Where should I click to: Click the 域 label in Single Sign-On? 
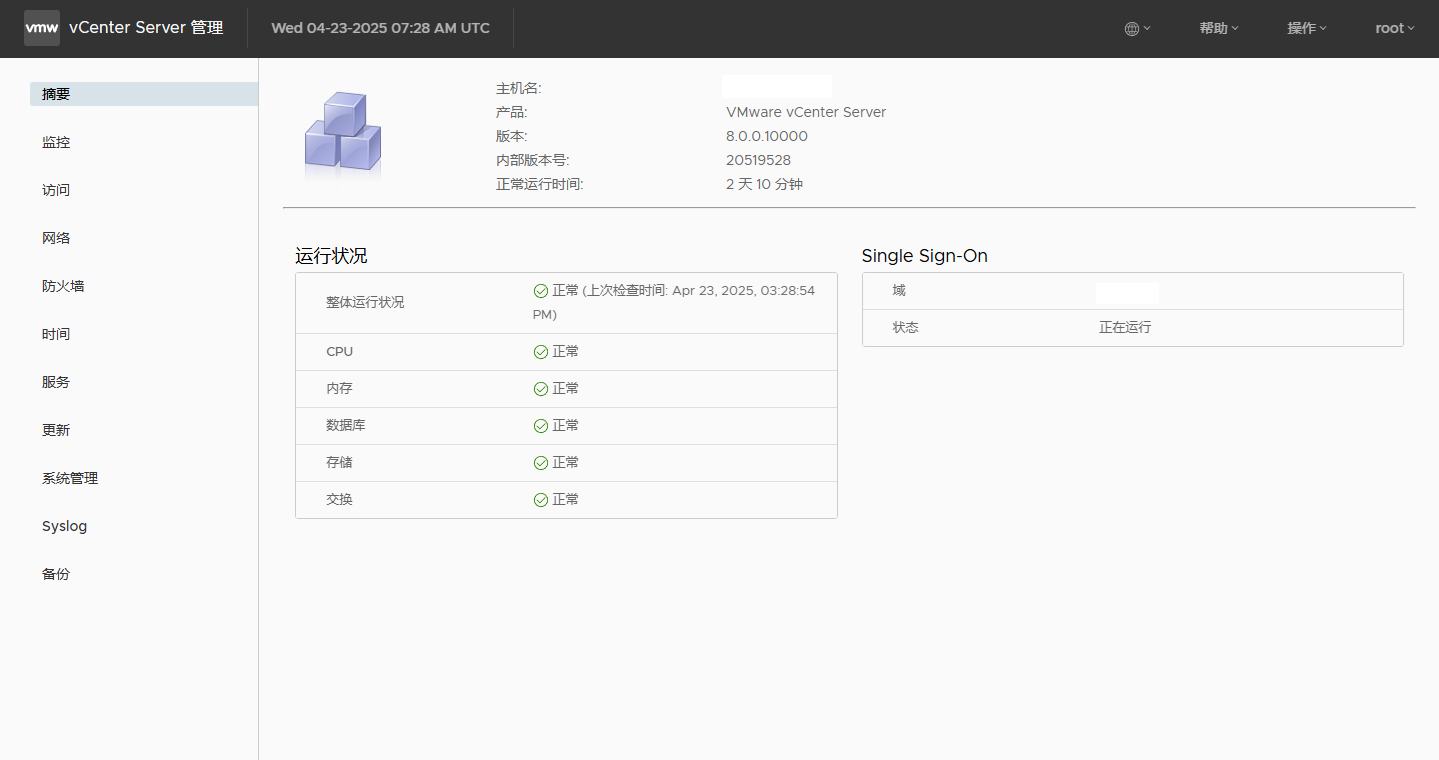coord(899,291)
